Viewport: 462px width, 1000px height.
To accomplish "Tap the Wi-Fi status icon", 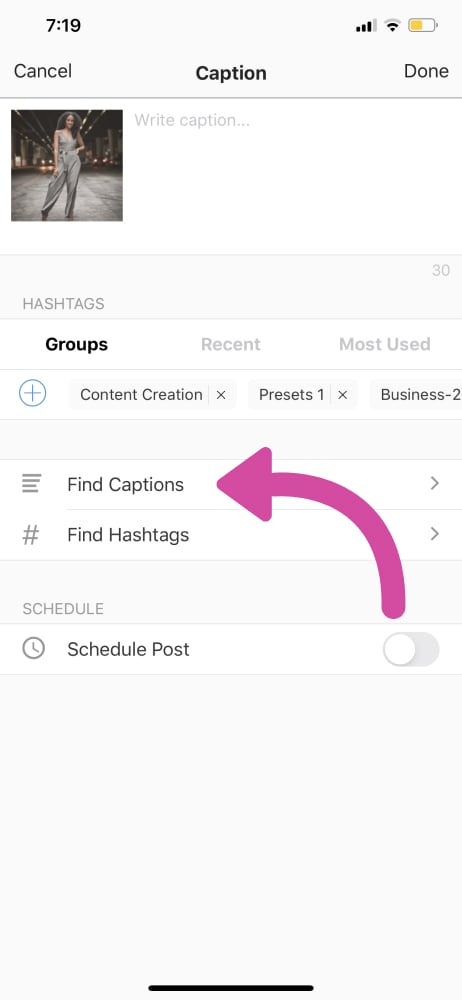I will [392, 26].
